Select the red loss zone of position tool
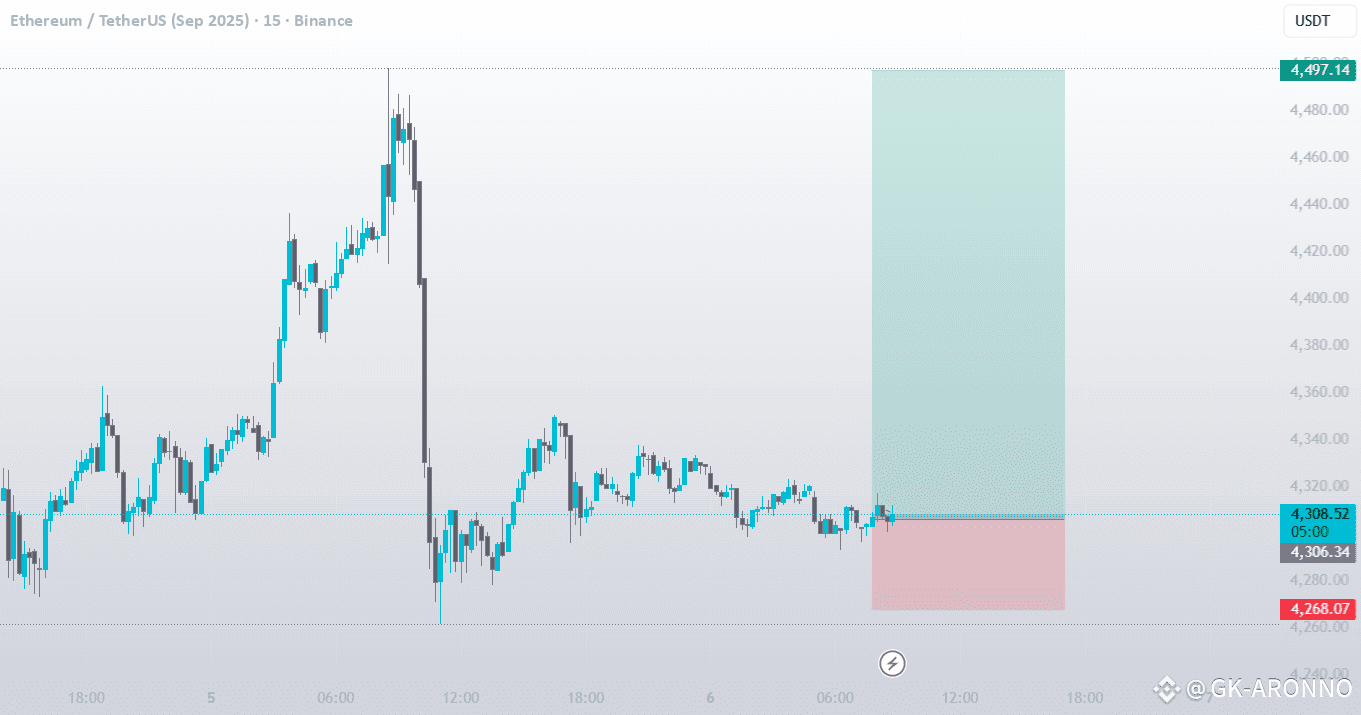The height and width of the screenshot is (715, 1361). pyautogui.click(x=968, y=564)
